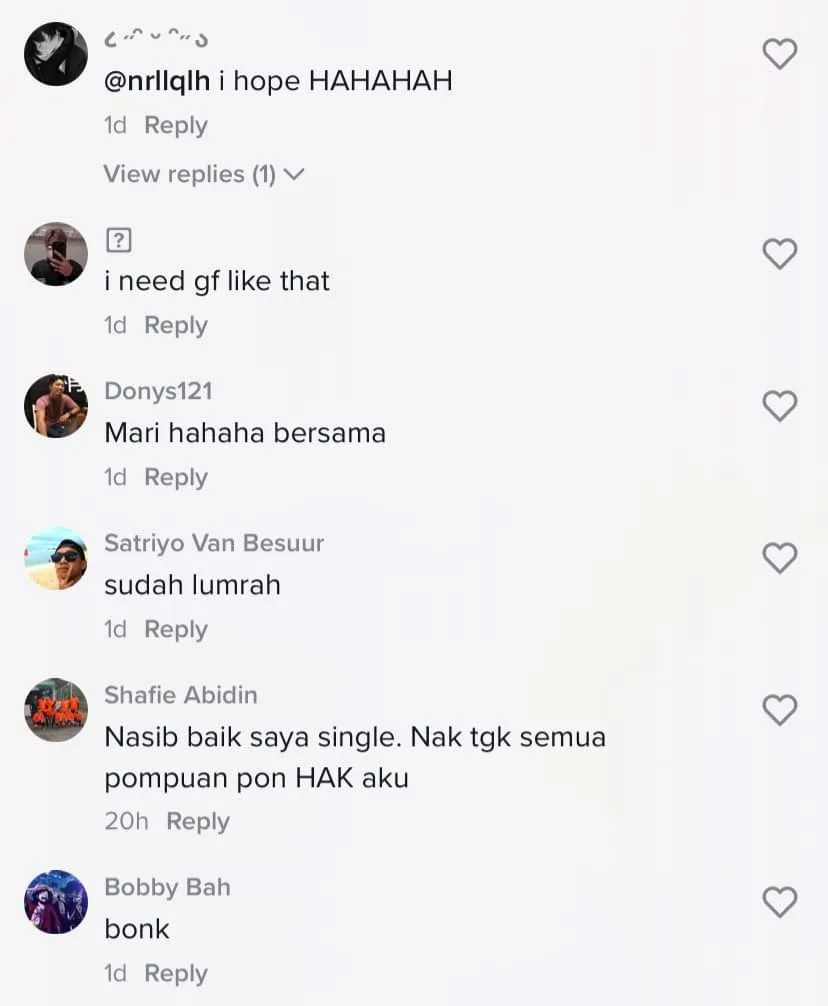Open Bobby Bah username
This screenshot has height=1006, width=828.
[x=167, y=887]
